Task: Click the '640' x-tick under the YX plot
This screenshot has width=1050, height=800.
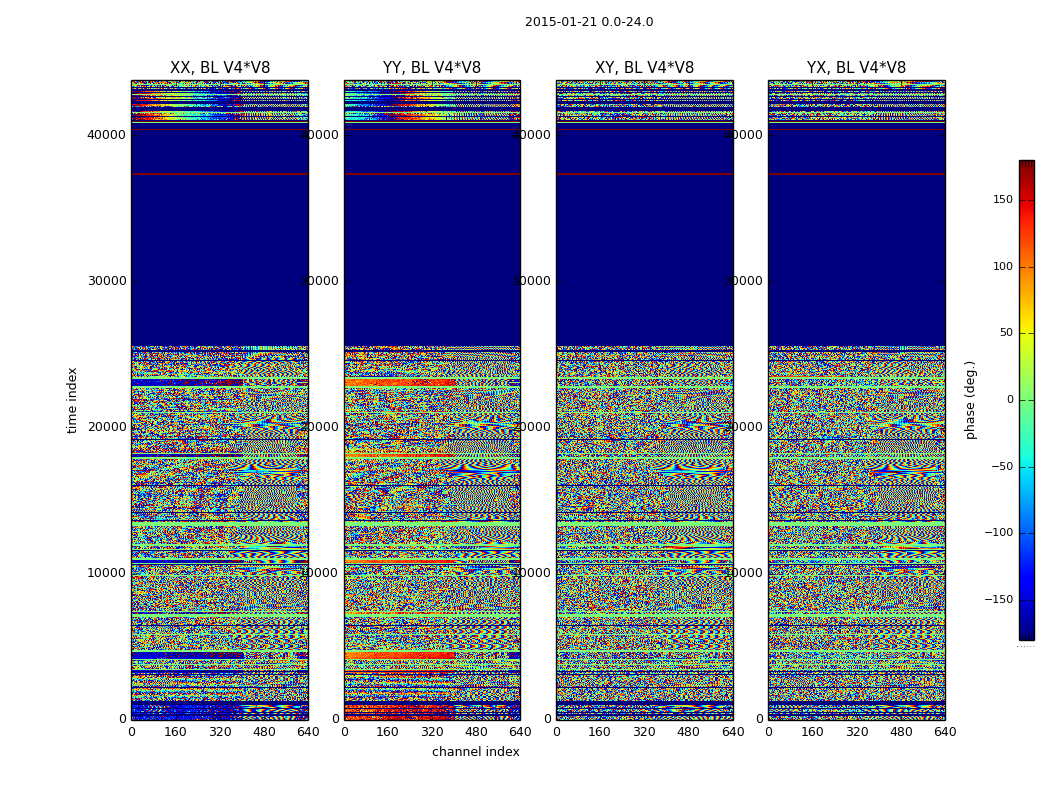Action: [x=945, y=732]
